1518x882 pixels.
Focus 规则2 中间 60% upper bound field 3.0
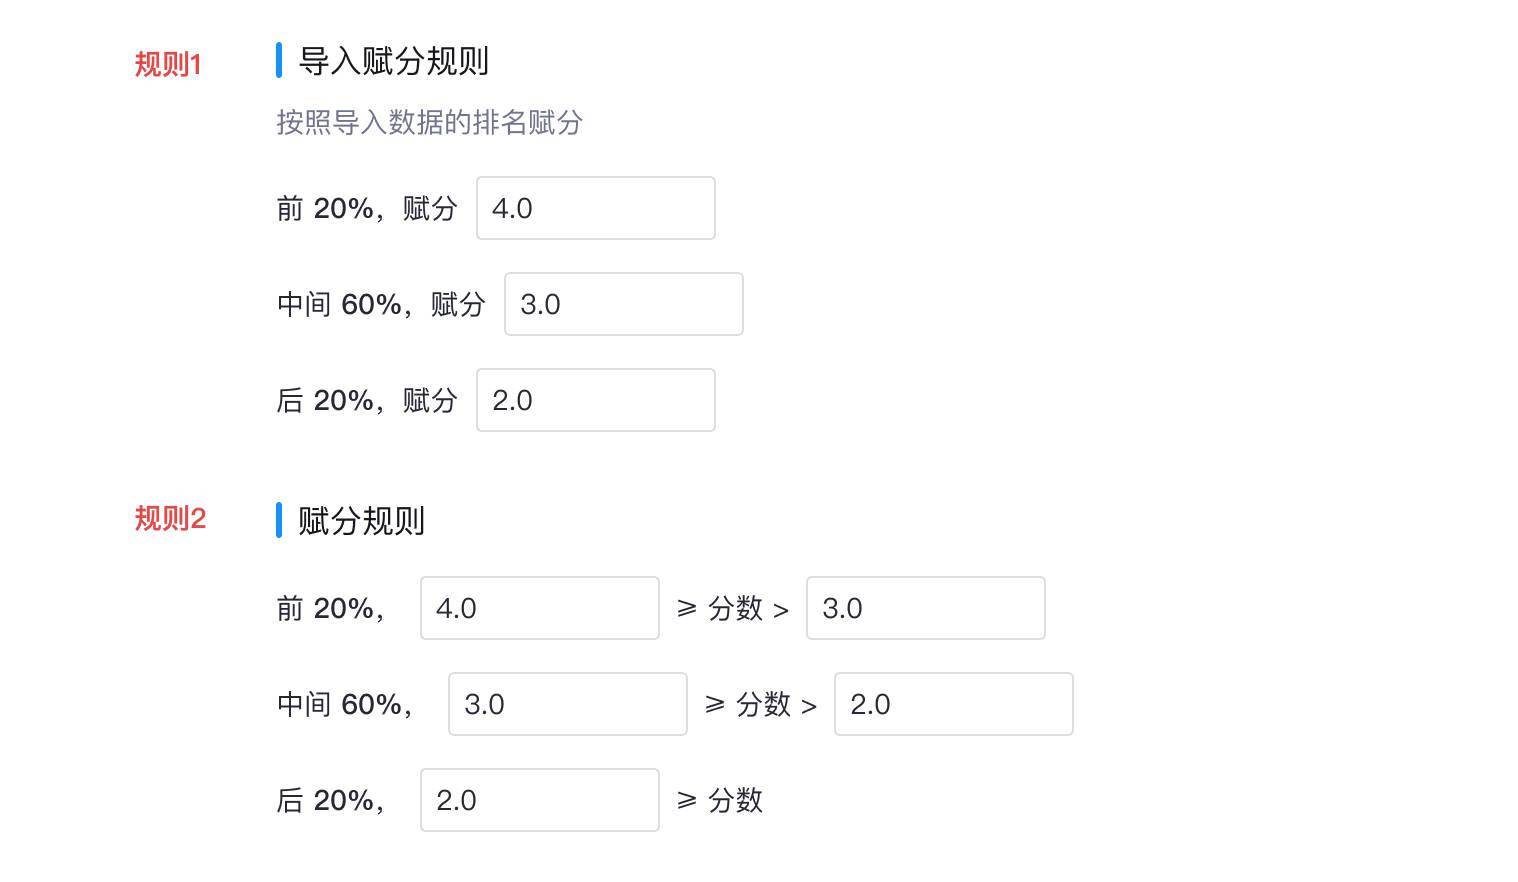pyautogui.click(x=567, y=704)
